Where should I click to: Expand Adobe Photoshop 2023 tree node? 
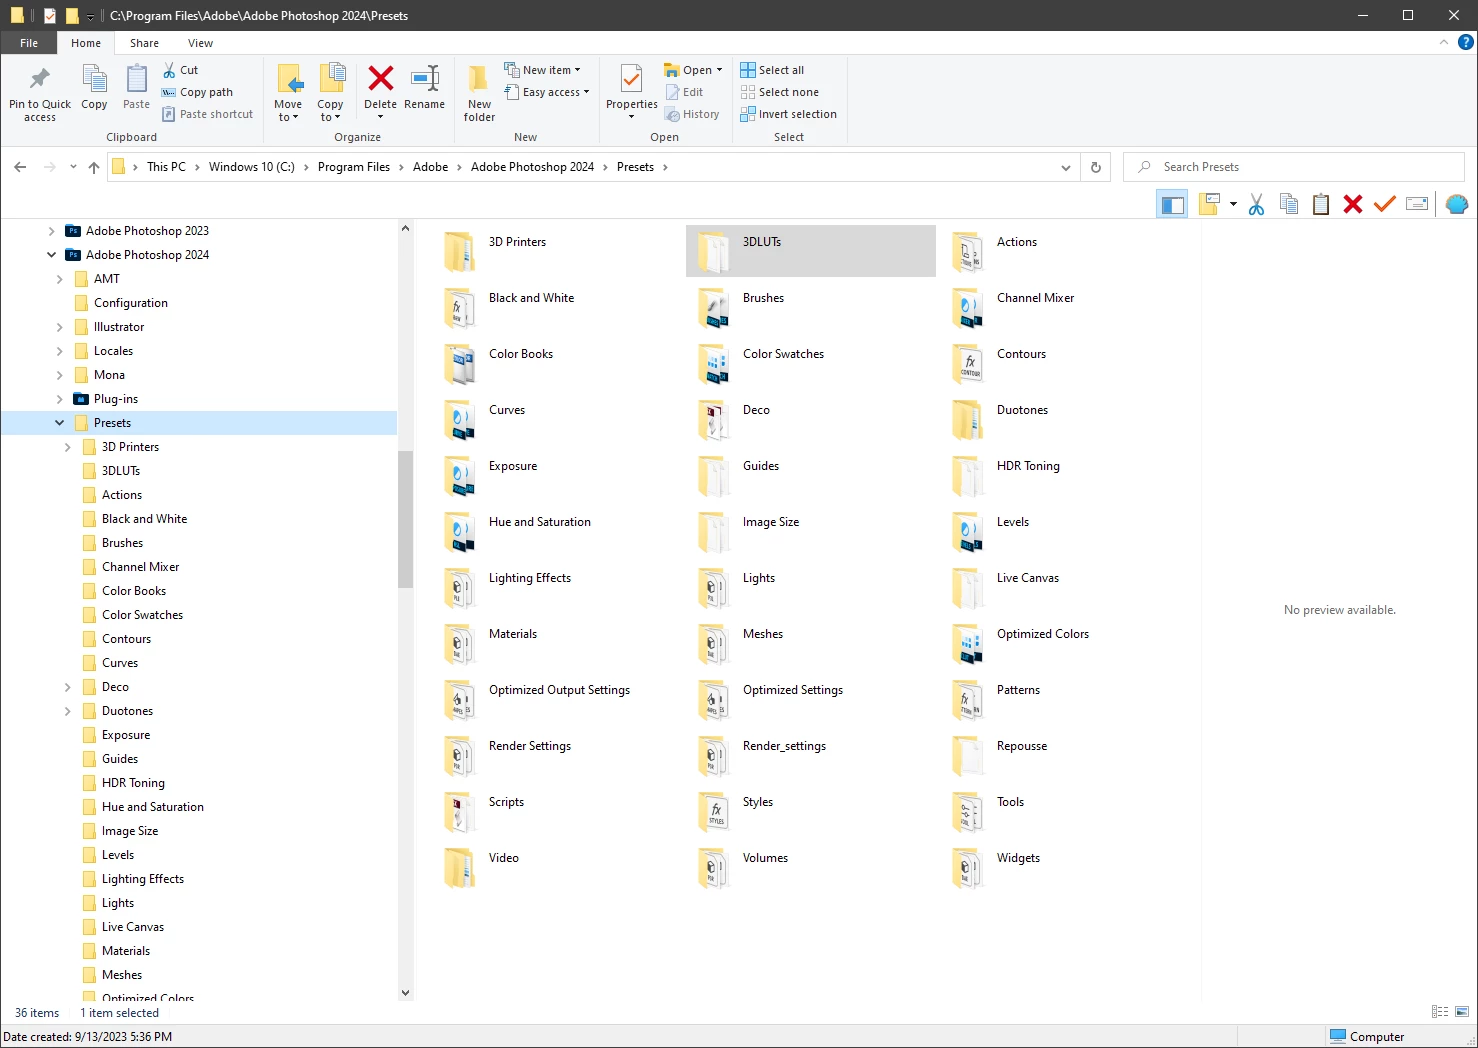coord(51,231)
